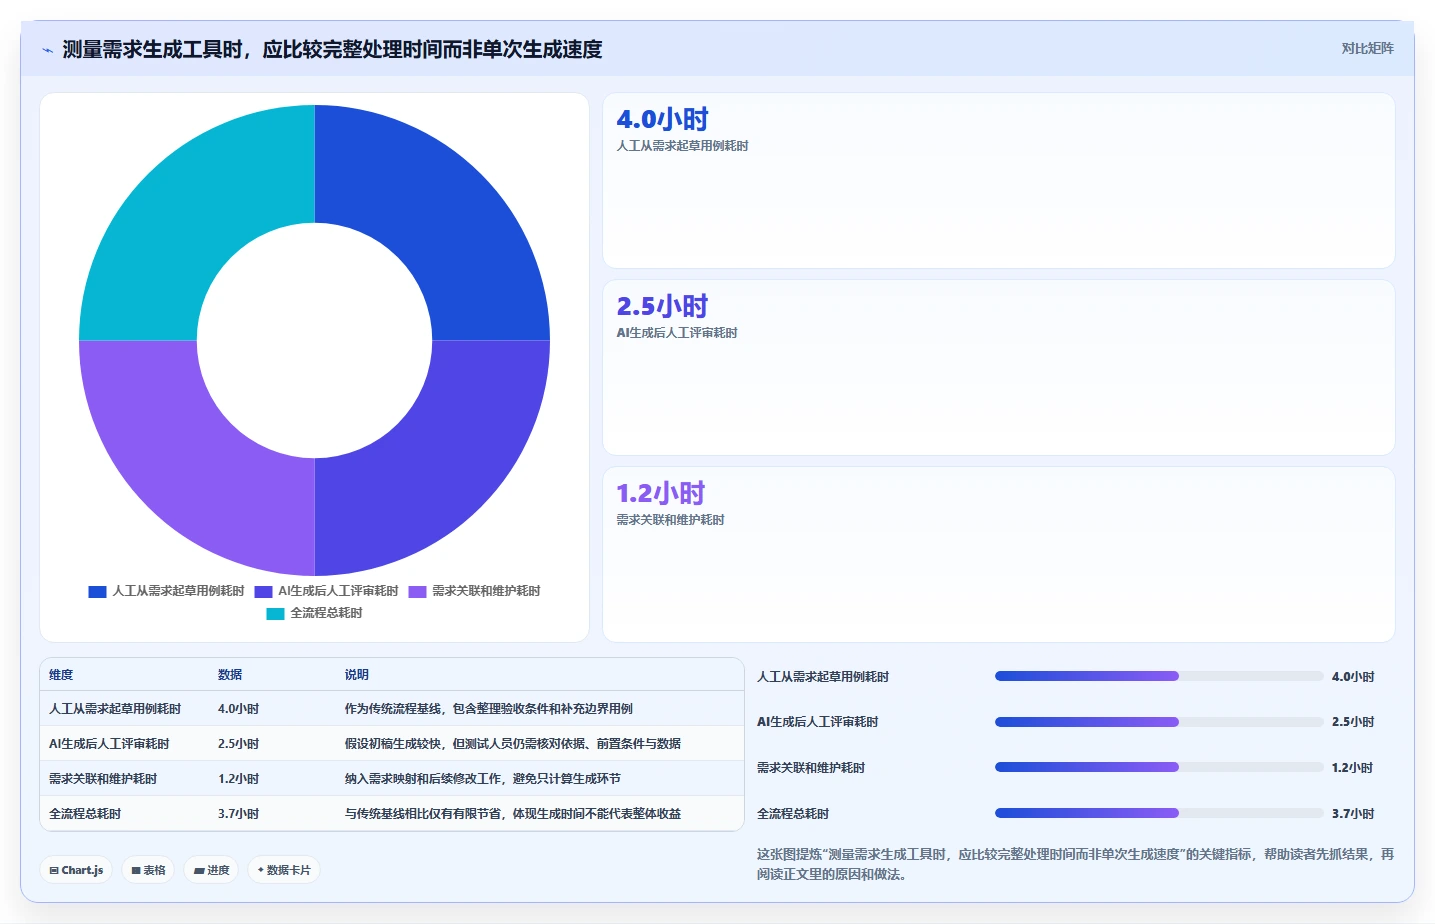
Task: Click the chart title 测量需求生成工具时
Action: 332,49
